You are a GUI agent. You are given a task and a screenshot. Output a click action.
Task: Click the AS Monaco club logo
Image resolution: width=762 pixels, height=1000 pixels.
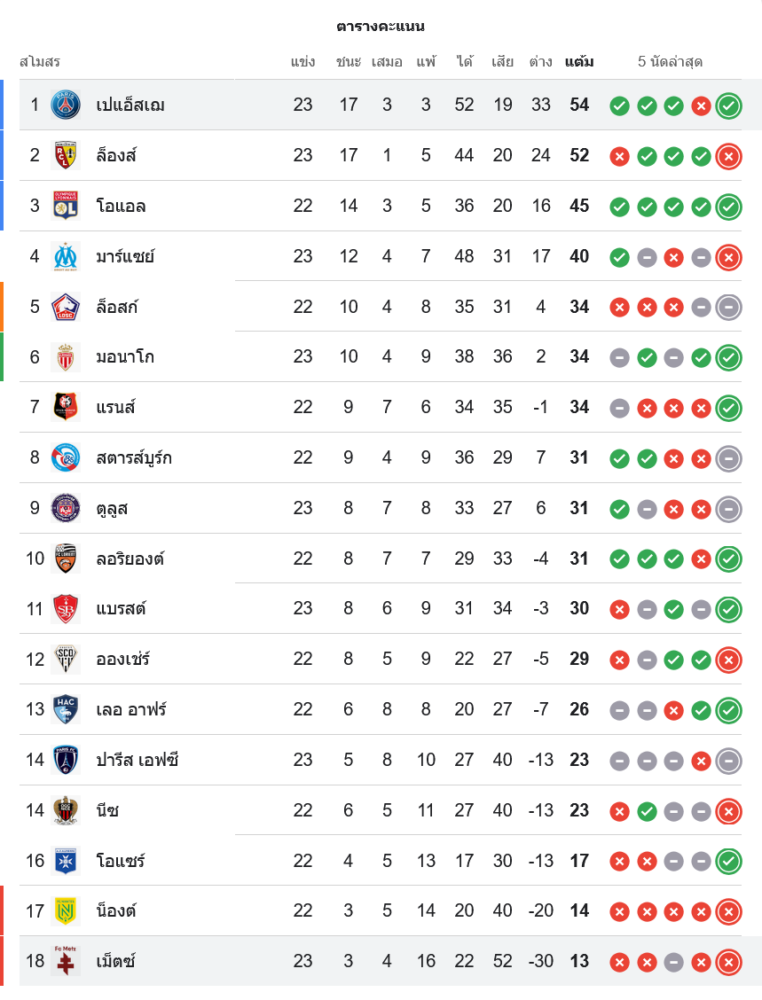point(66,357)
